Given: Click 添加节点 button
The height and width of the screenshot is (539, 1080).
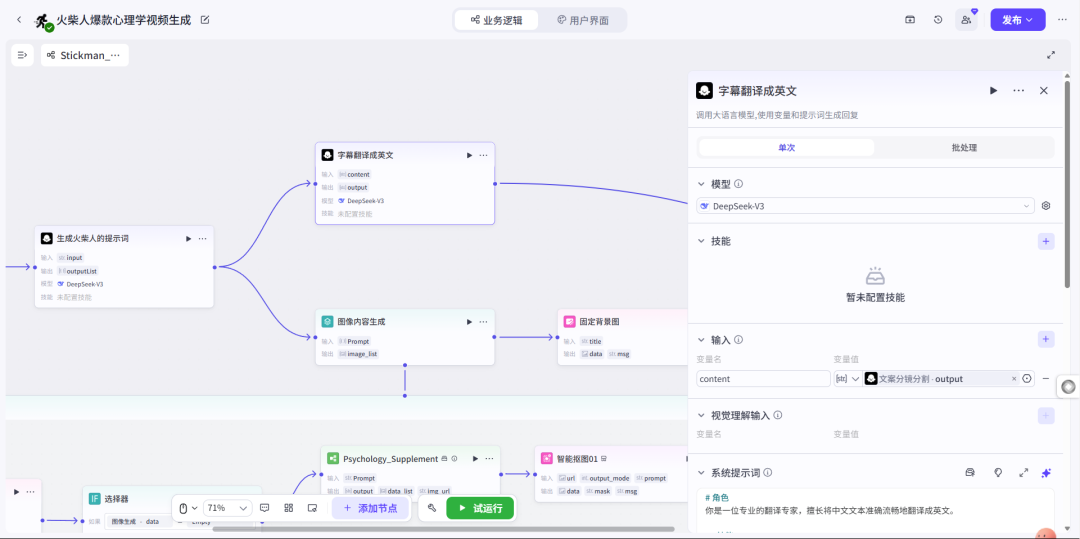Looking at the screenshot, I should click(x=371, y=508).
